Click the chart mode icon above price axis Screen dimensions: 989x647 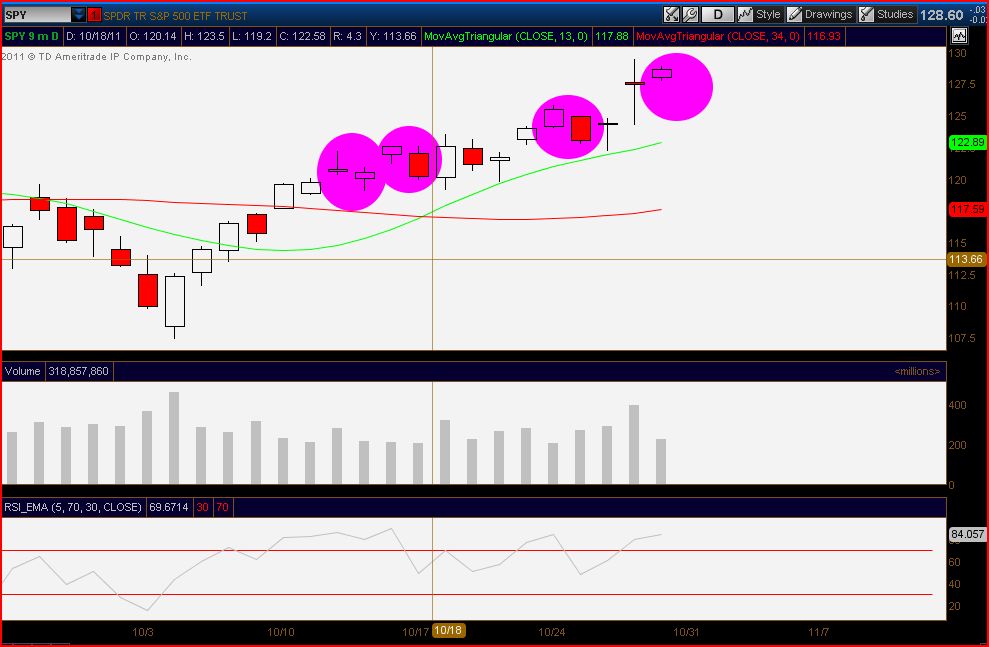click(x=959, y=36)
